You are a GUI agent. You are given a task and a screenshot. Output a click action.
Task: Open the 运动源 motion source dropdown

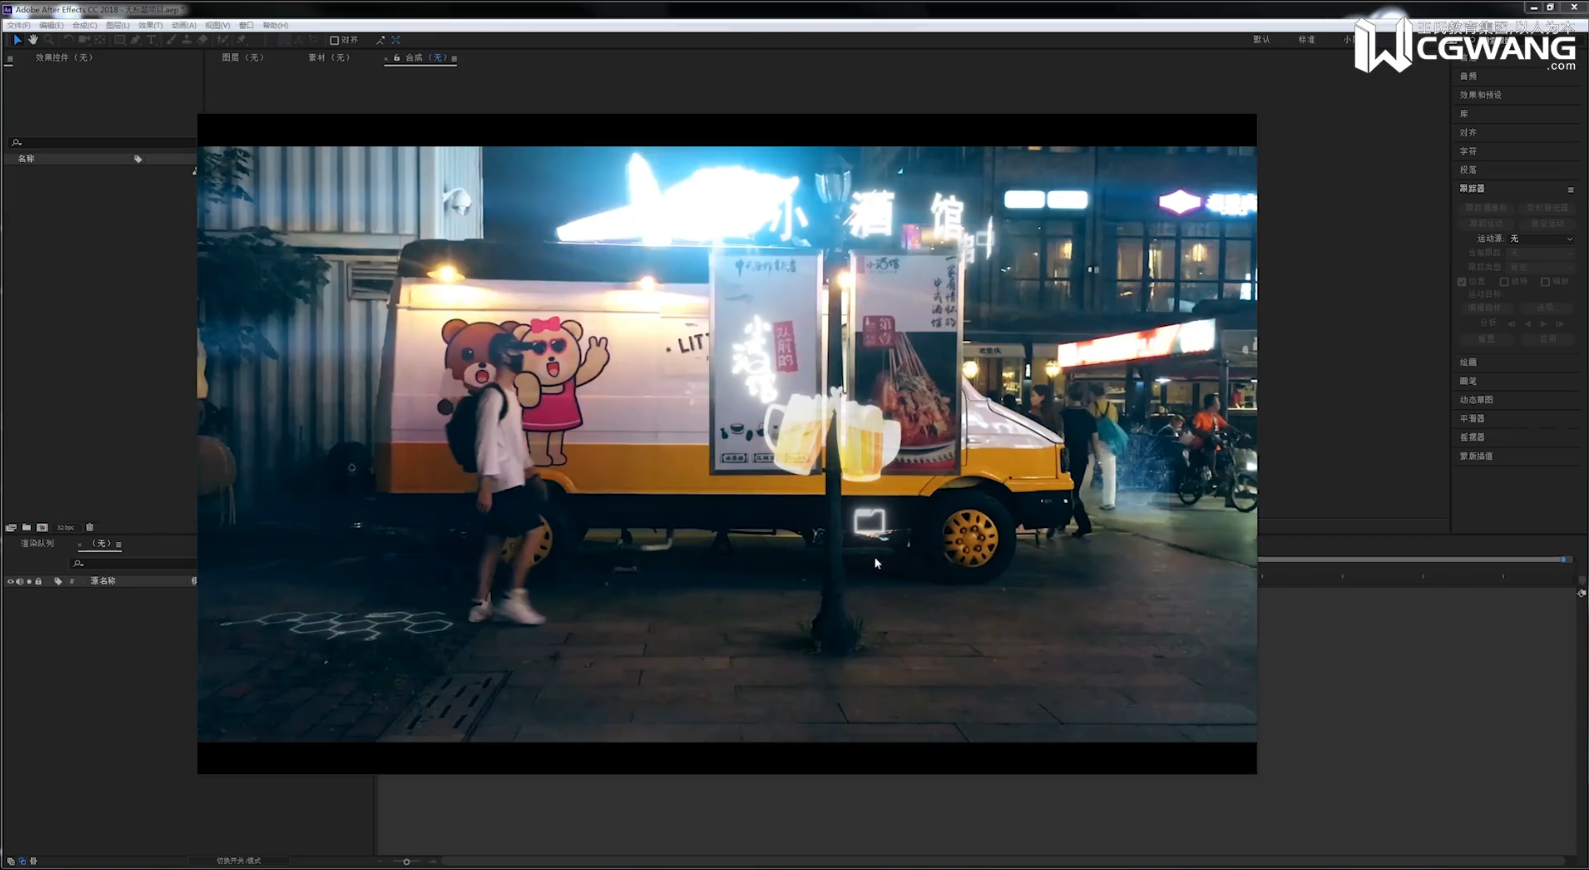click(x=1540, y=239)
